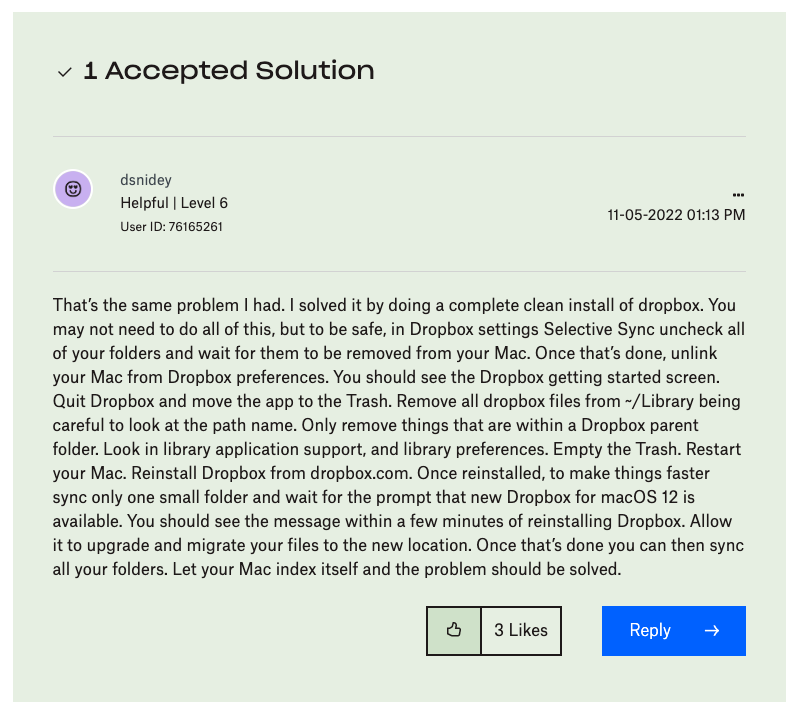Open the dsnidey username profile link
This screenshot has height=715, width=799.
(146, 180)
